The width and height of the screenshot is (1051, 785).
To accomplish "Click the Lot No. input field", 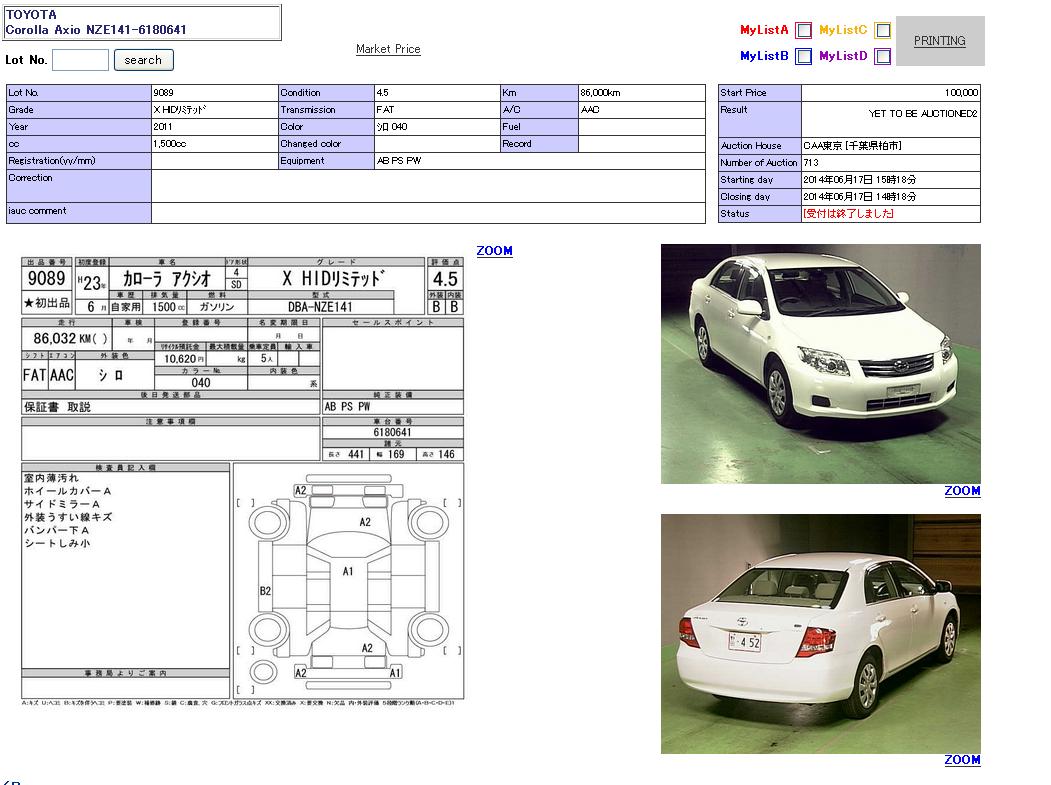I will pos(80,60).
